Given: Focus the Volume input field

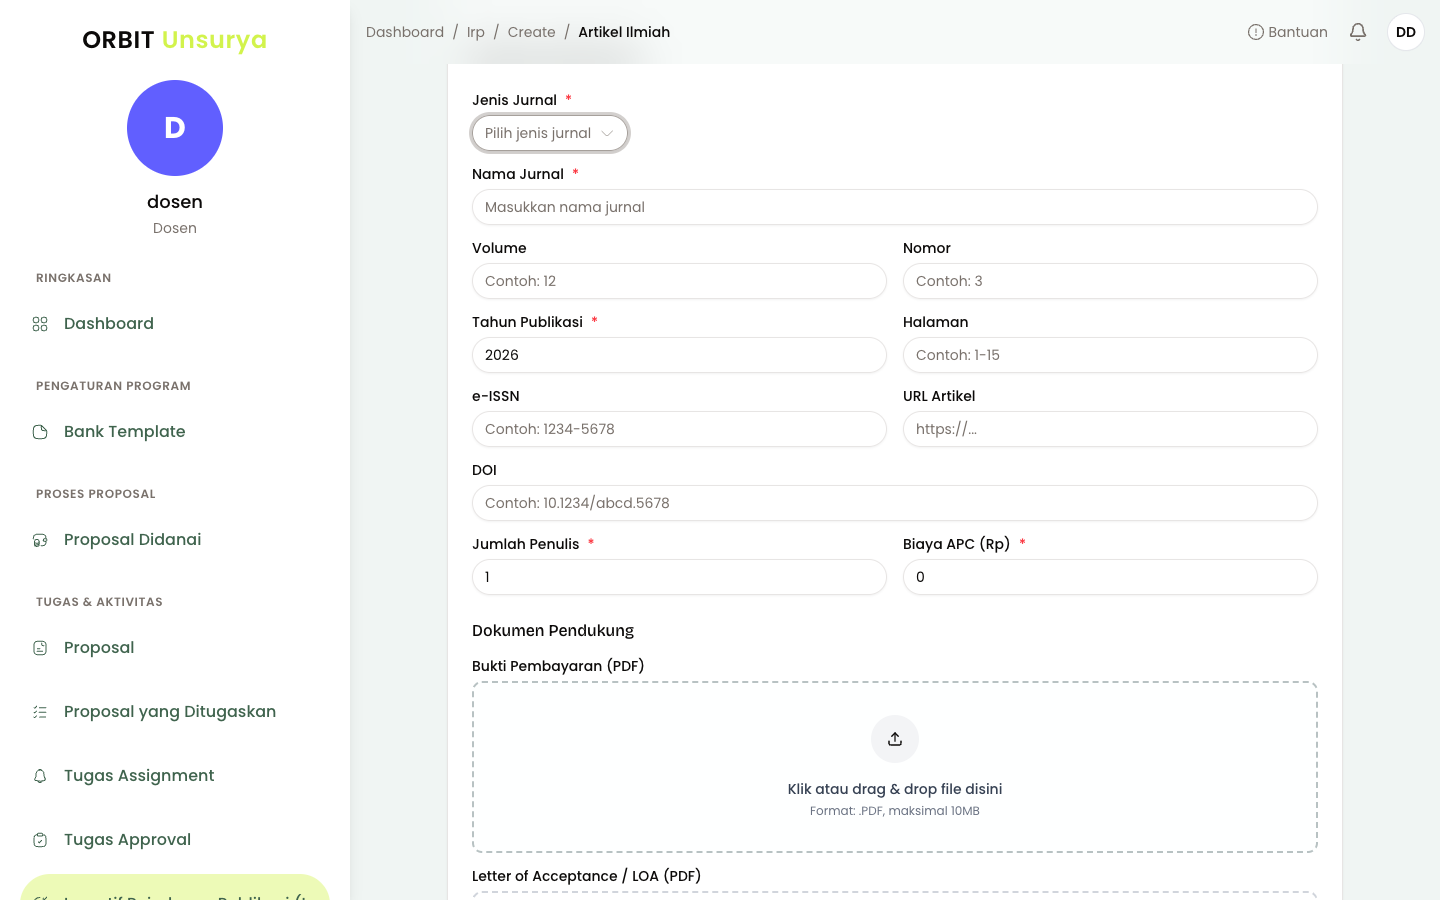Looking at the screenshot, I should [x=679, y=281].
